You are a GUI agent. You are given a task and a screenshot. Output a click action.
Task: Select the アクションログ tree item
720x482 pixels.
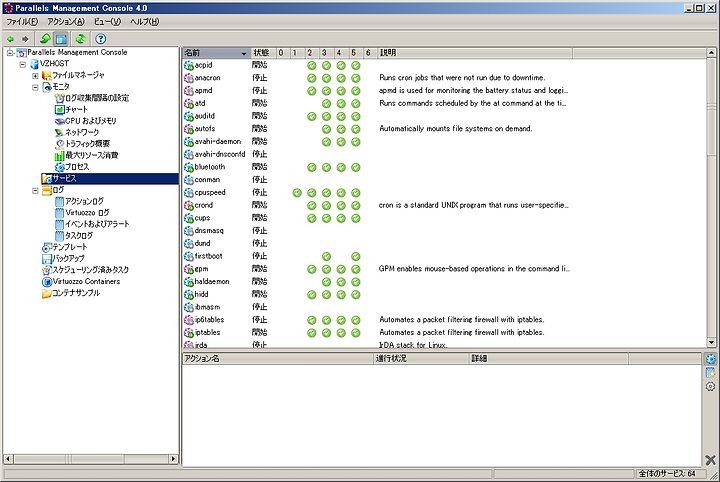(84, 201)
